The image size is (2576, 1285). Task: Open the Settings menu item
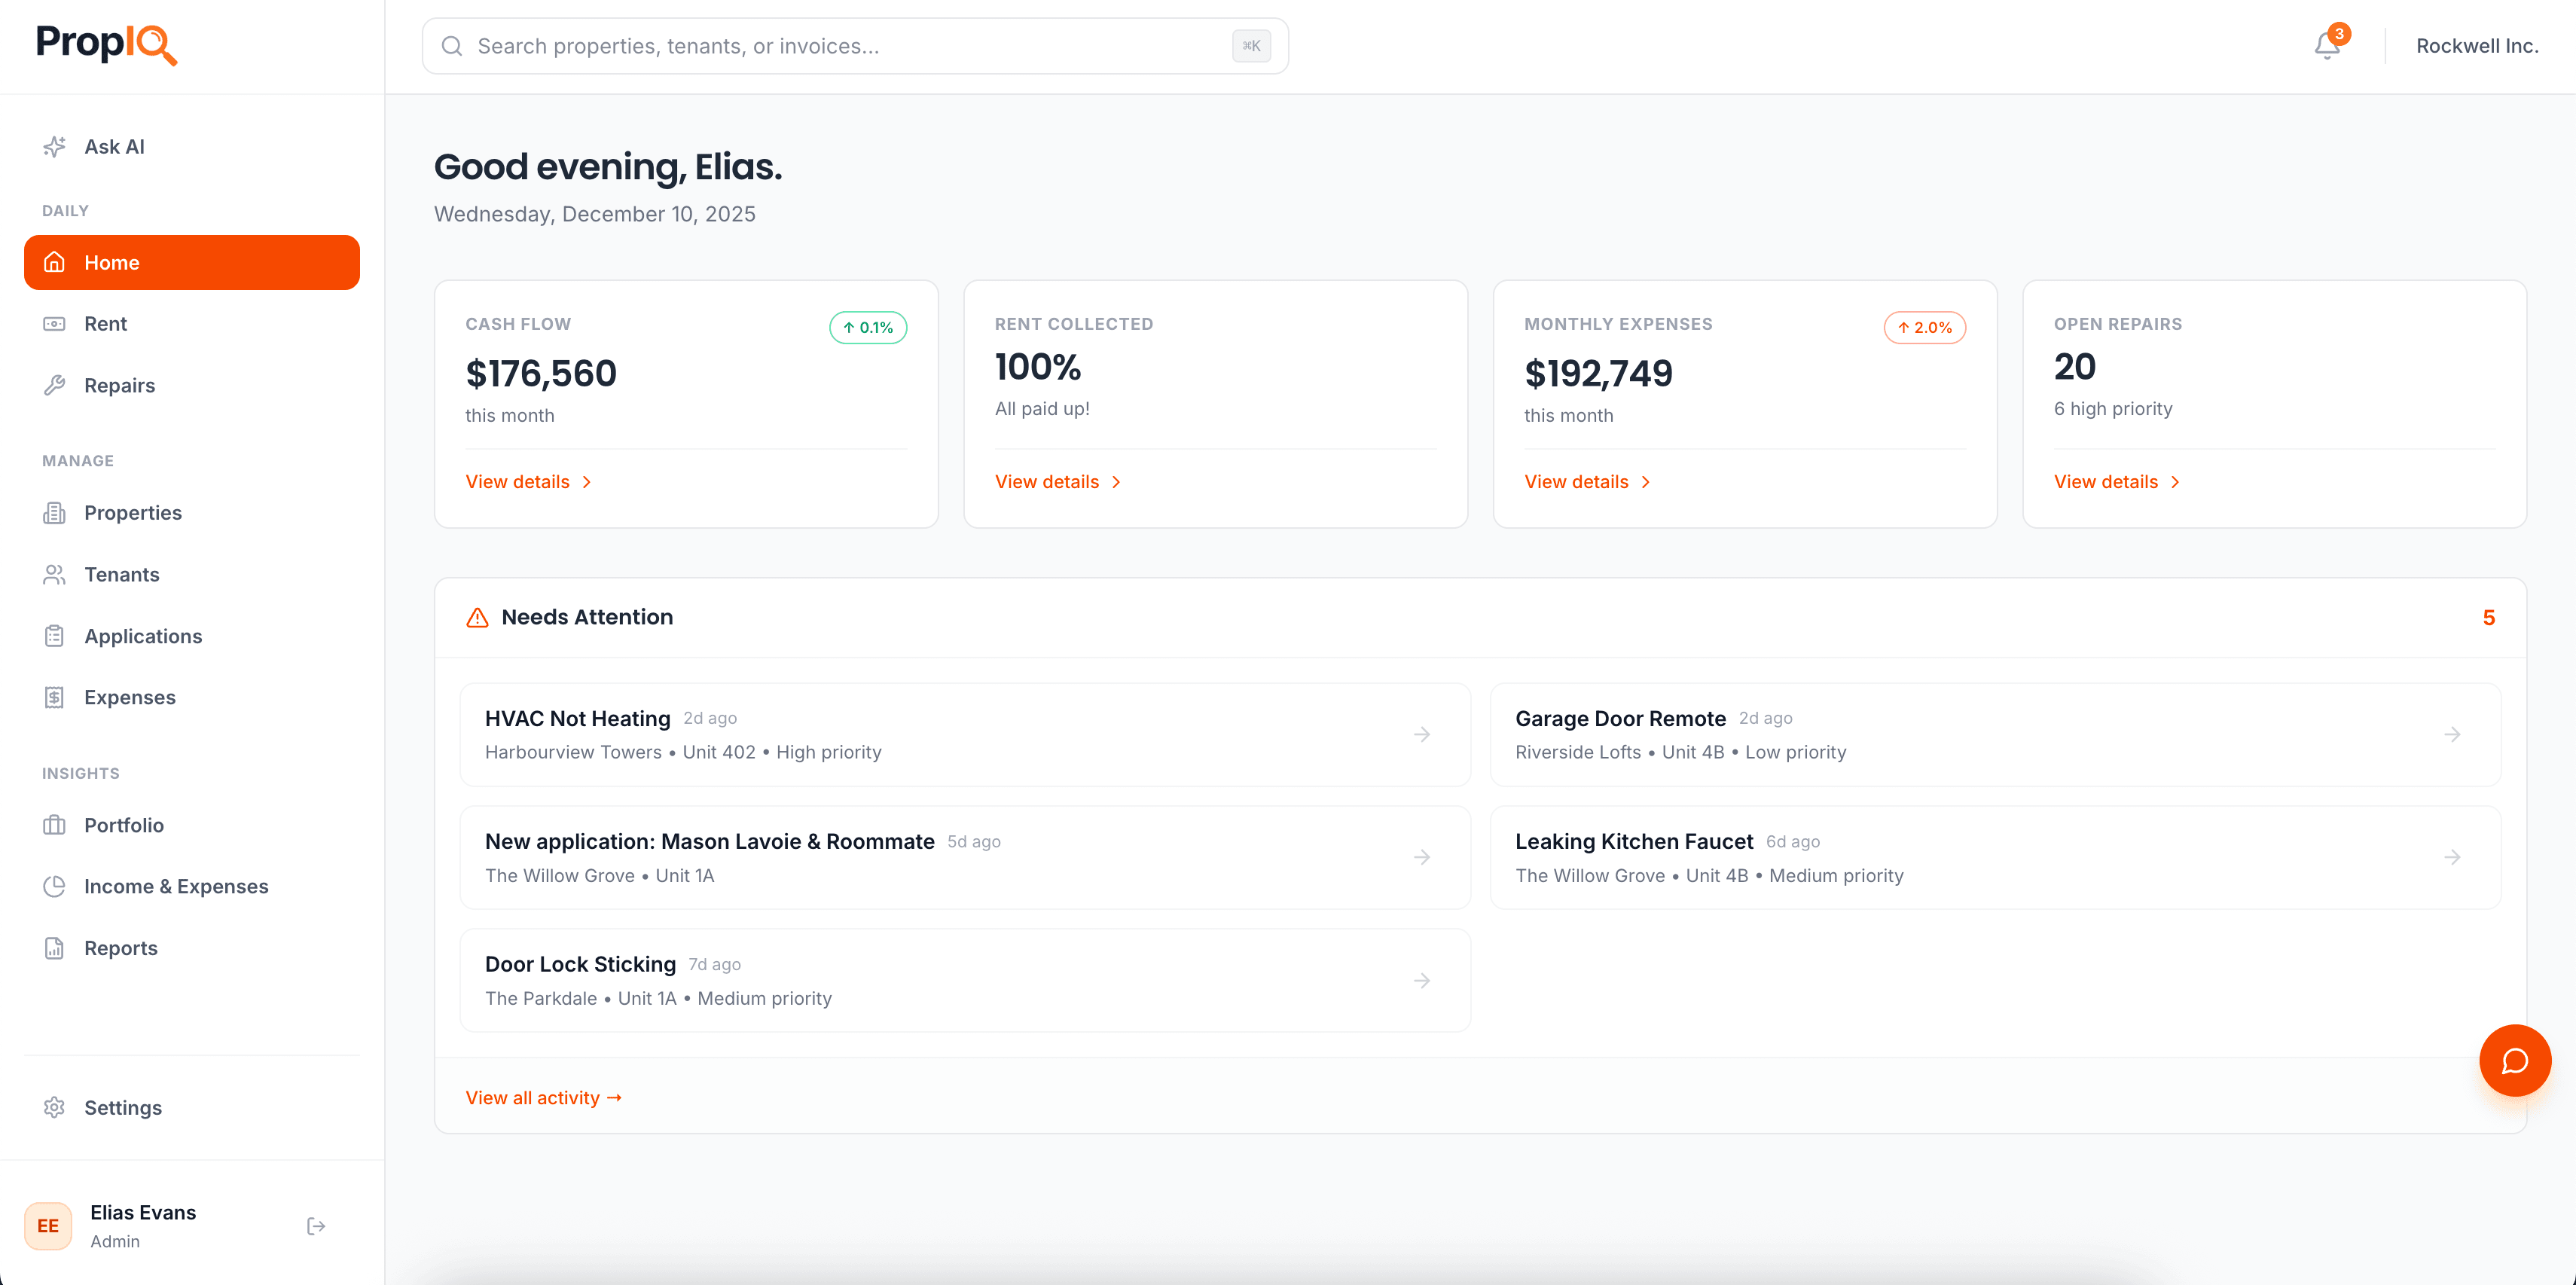[123, 1107]
